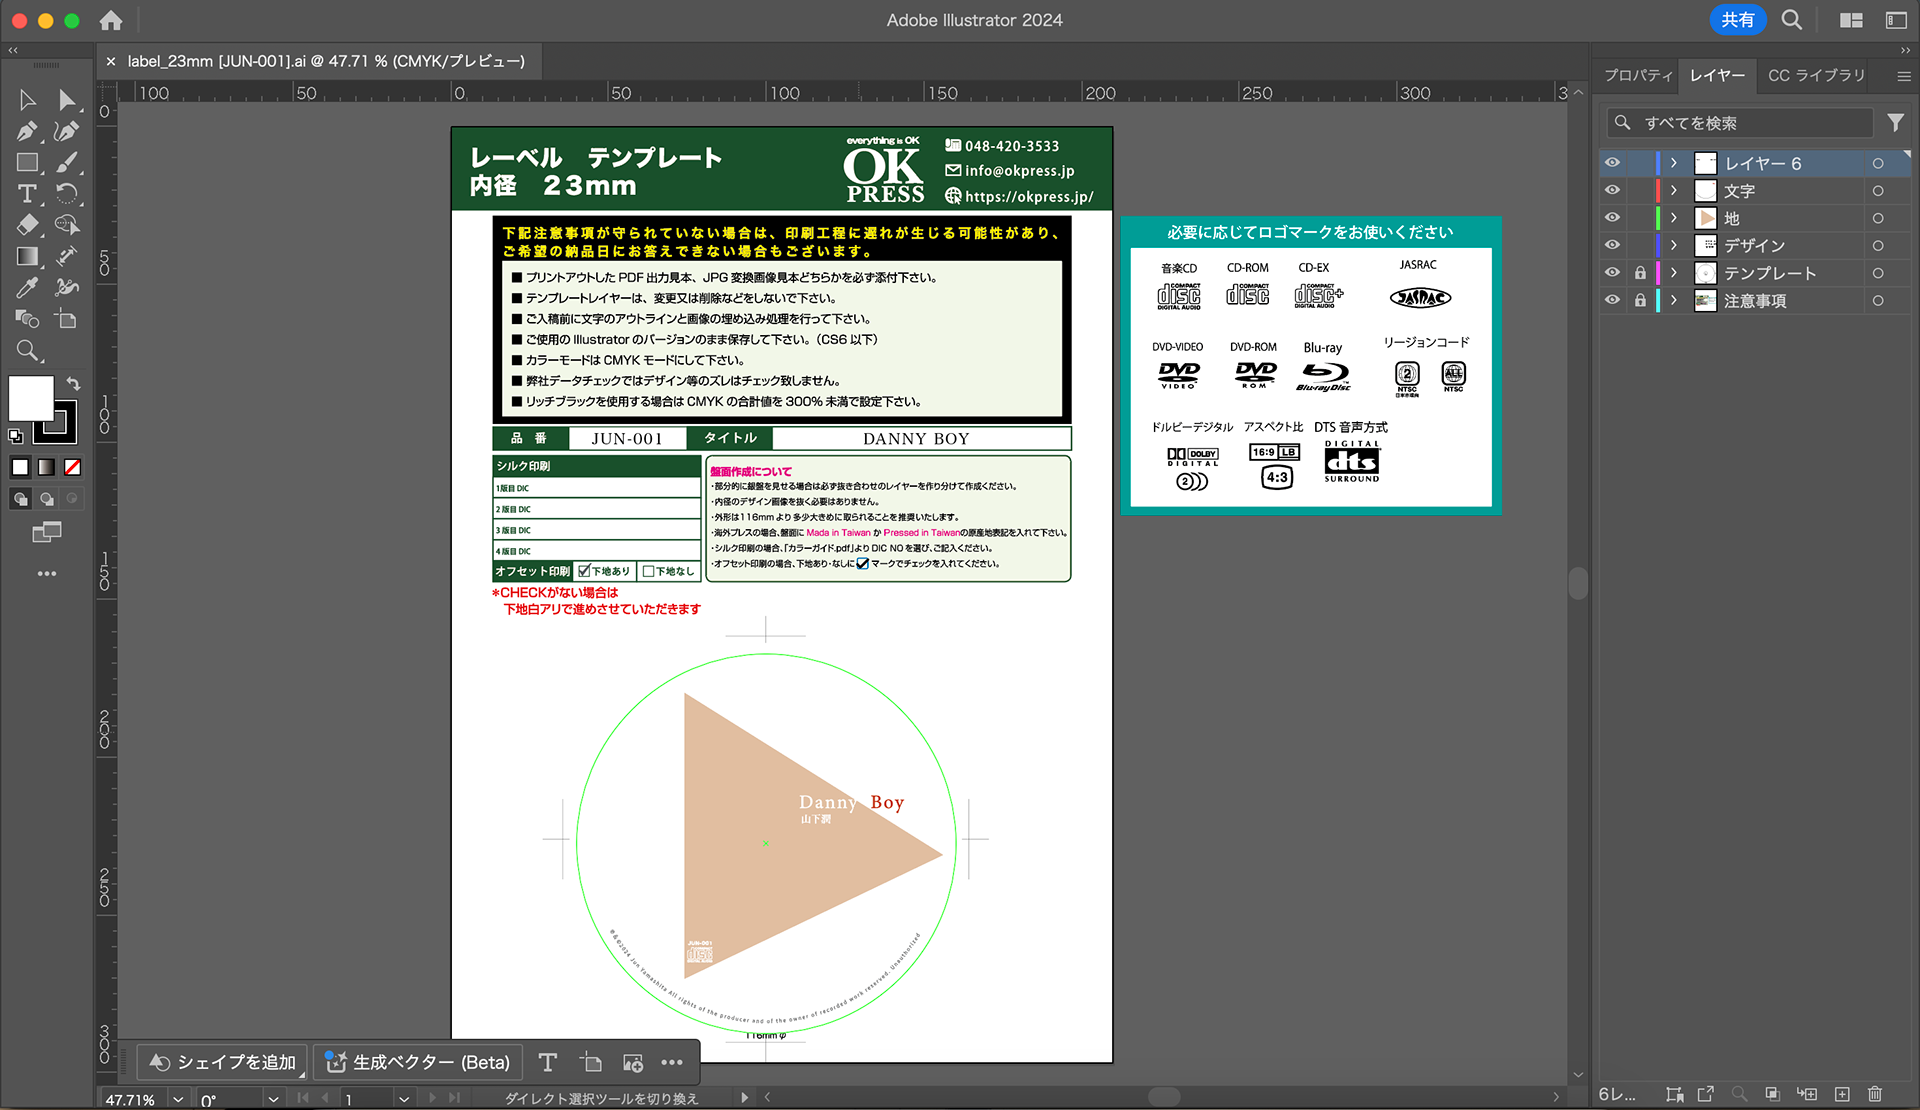1920x1110 pixels.
Task: Select the Gradient tool
Action: pos(27,257)
